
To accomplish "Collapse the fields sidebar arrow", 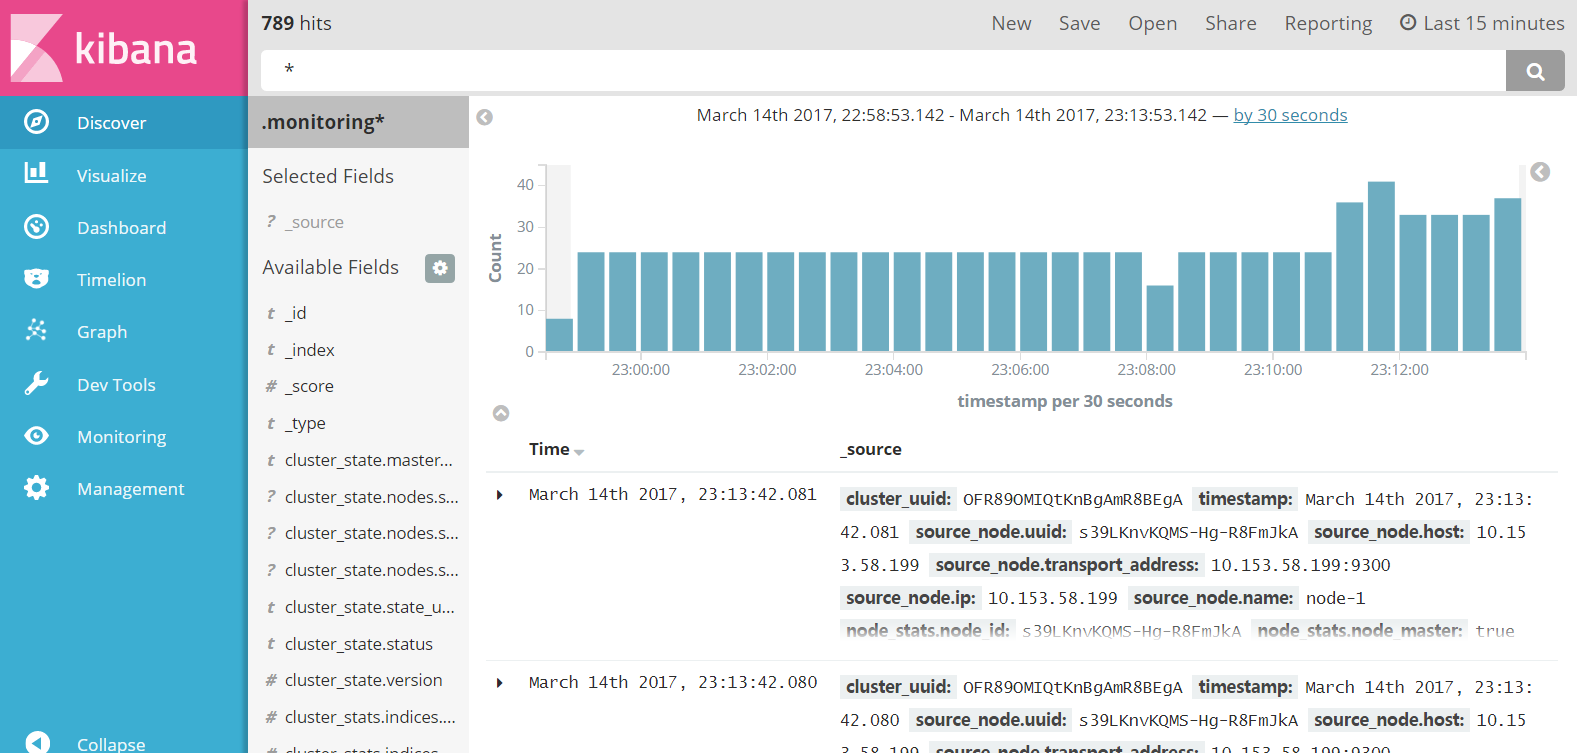I will [x=485, y=118].
